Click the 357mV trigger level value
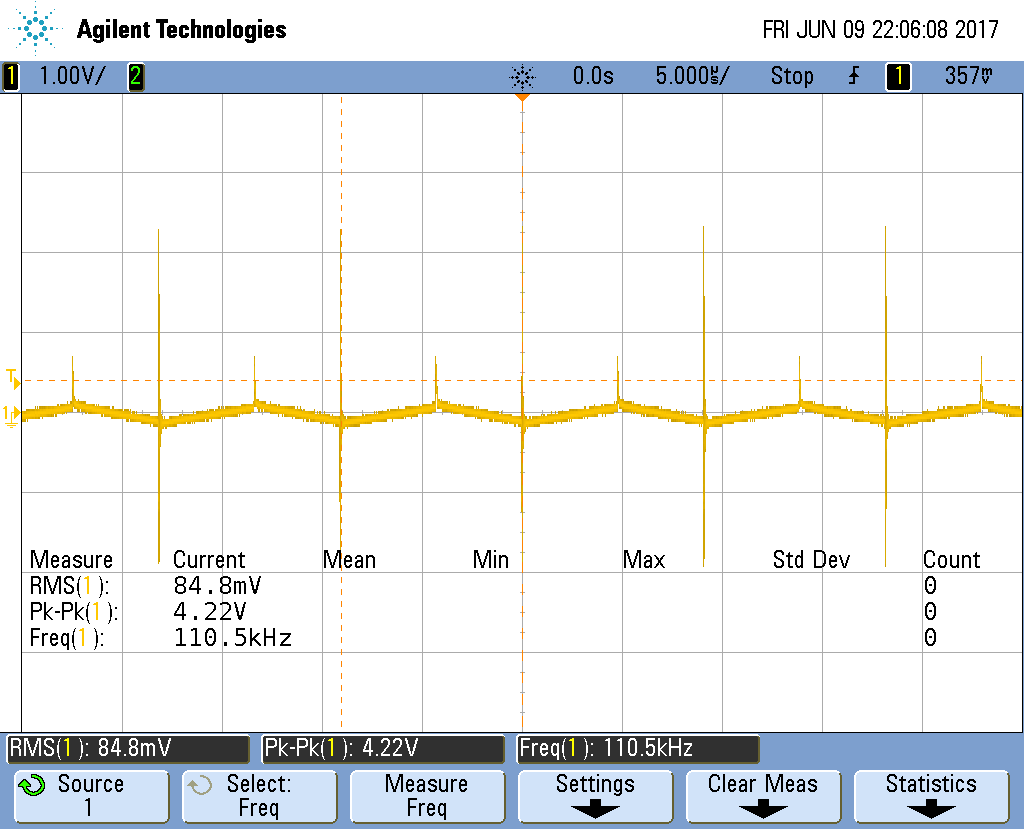The height and width of the screenshot is (829, 1024). coord(968,76)
